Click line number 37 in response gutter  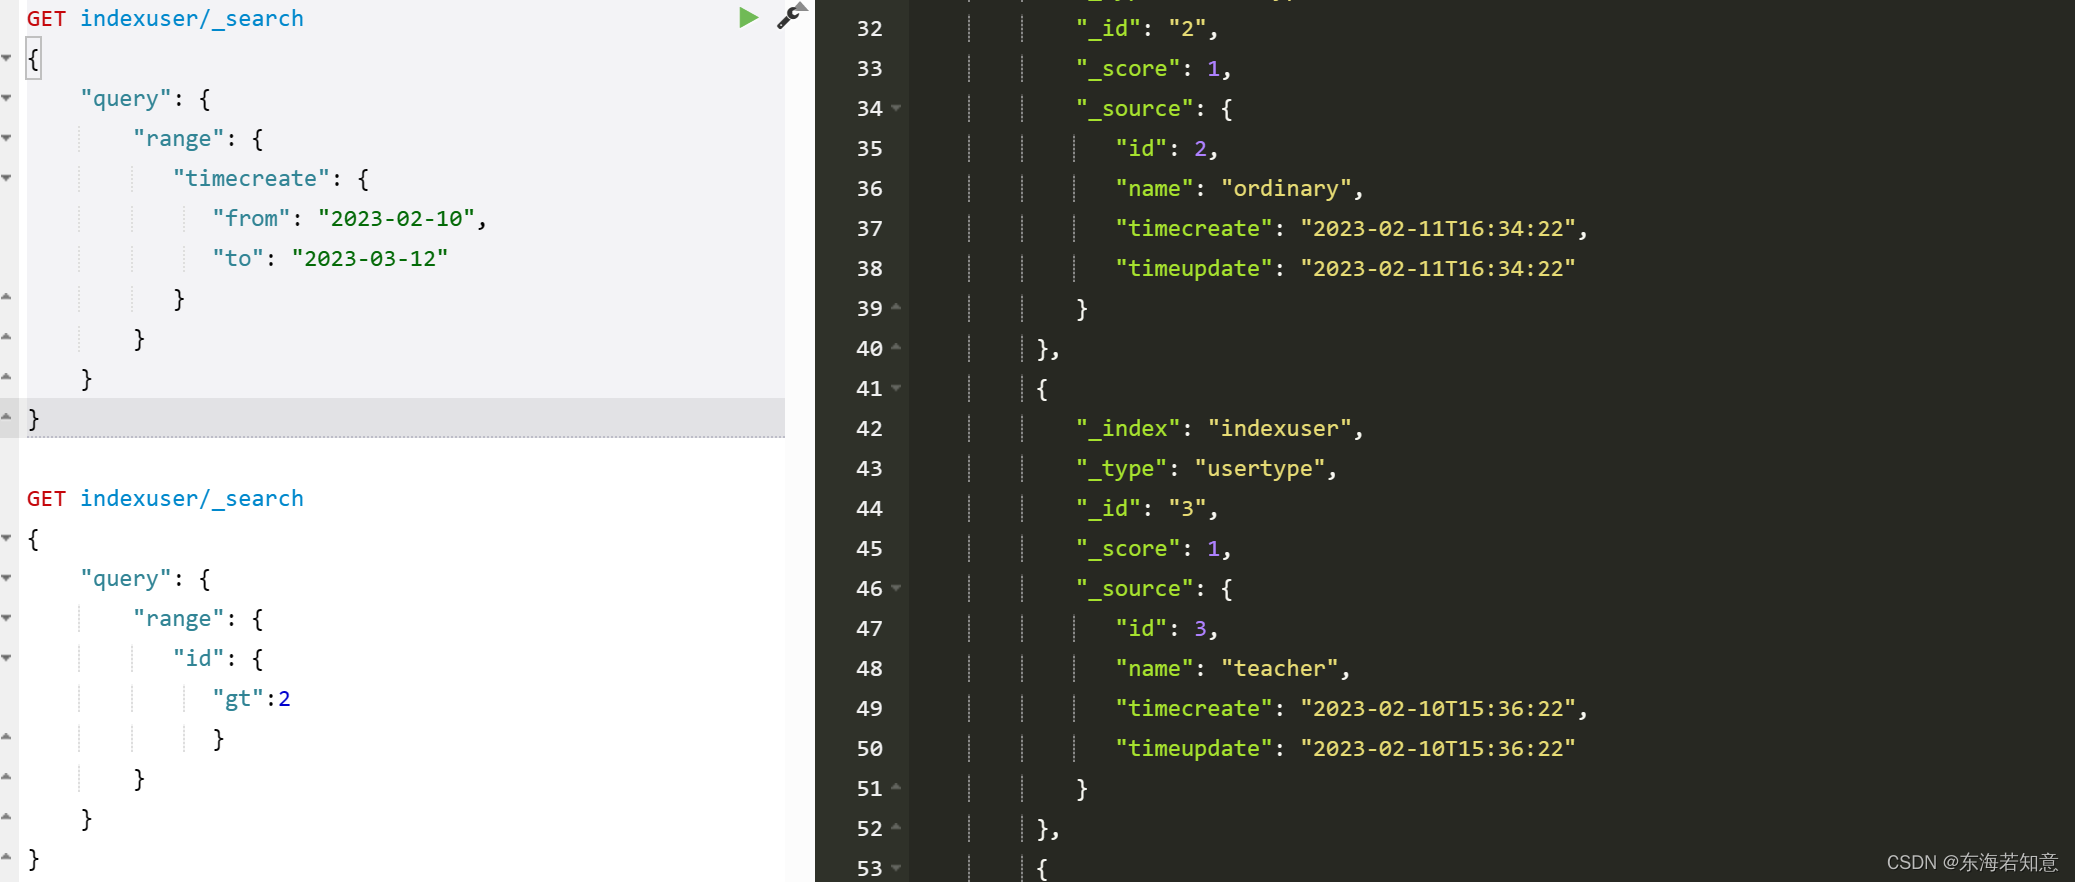coord(869,228)
